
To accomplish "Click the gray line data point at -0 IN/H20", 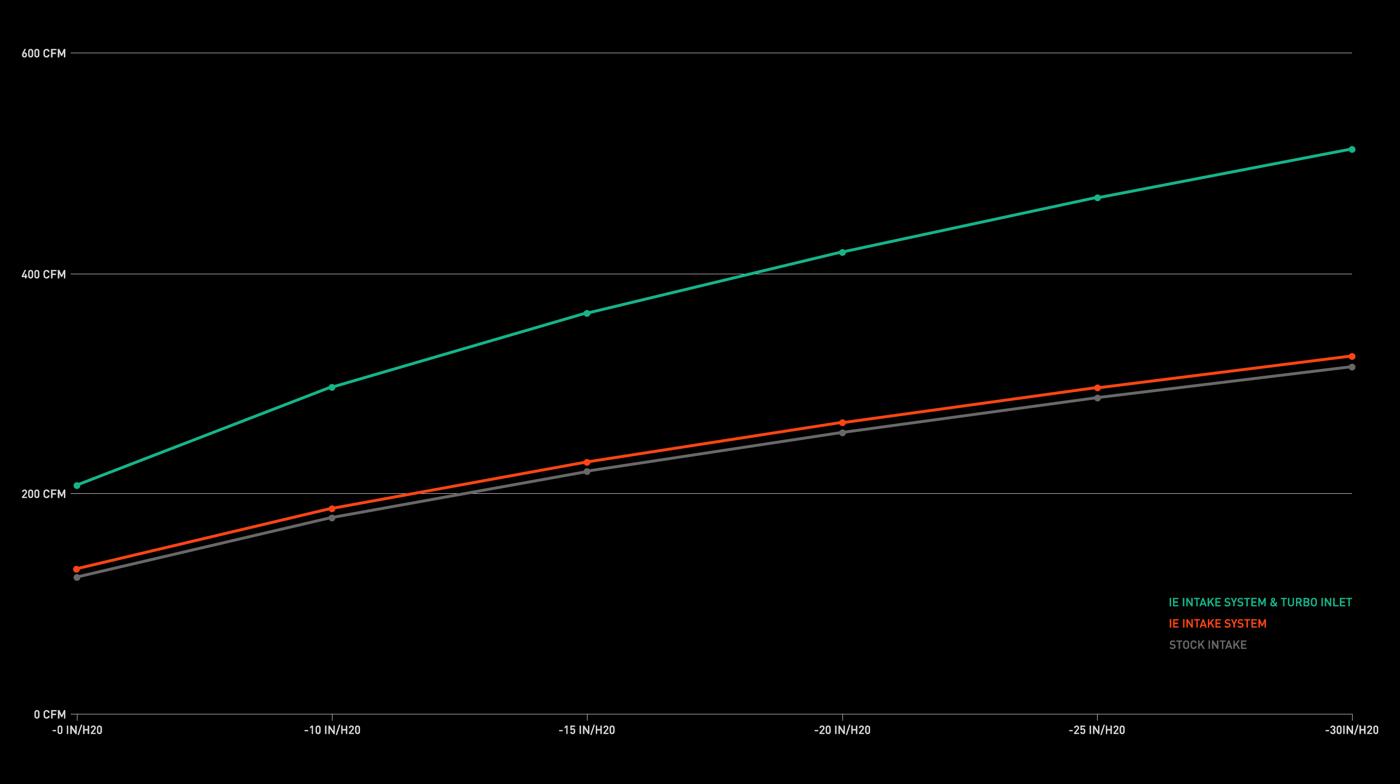I will pyautogui.click(x=77, y=577).
